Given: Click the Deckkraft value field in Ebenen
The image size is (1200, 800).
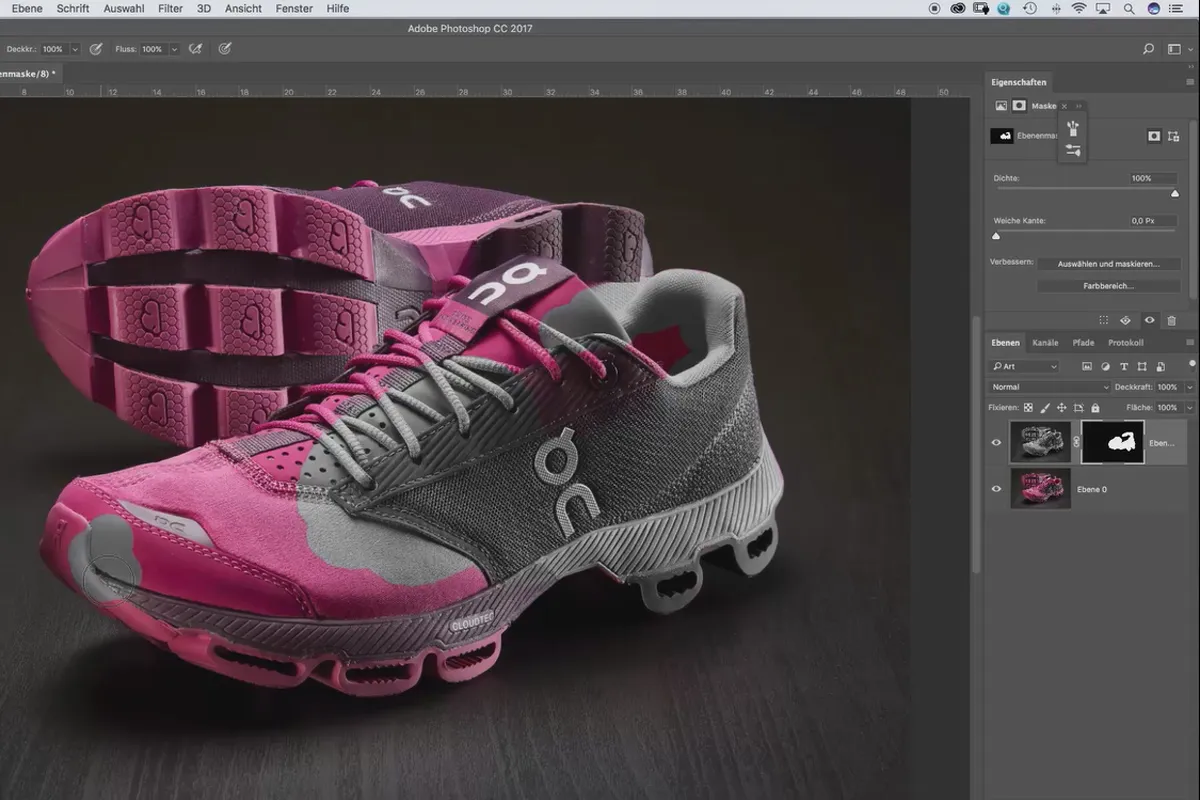Looking at the screenshot, I should (x=1169, y=387).
